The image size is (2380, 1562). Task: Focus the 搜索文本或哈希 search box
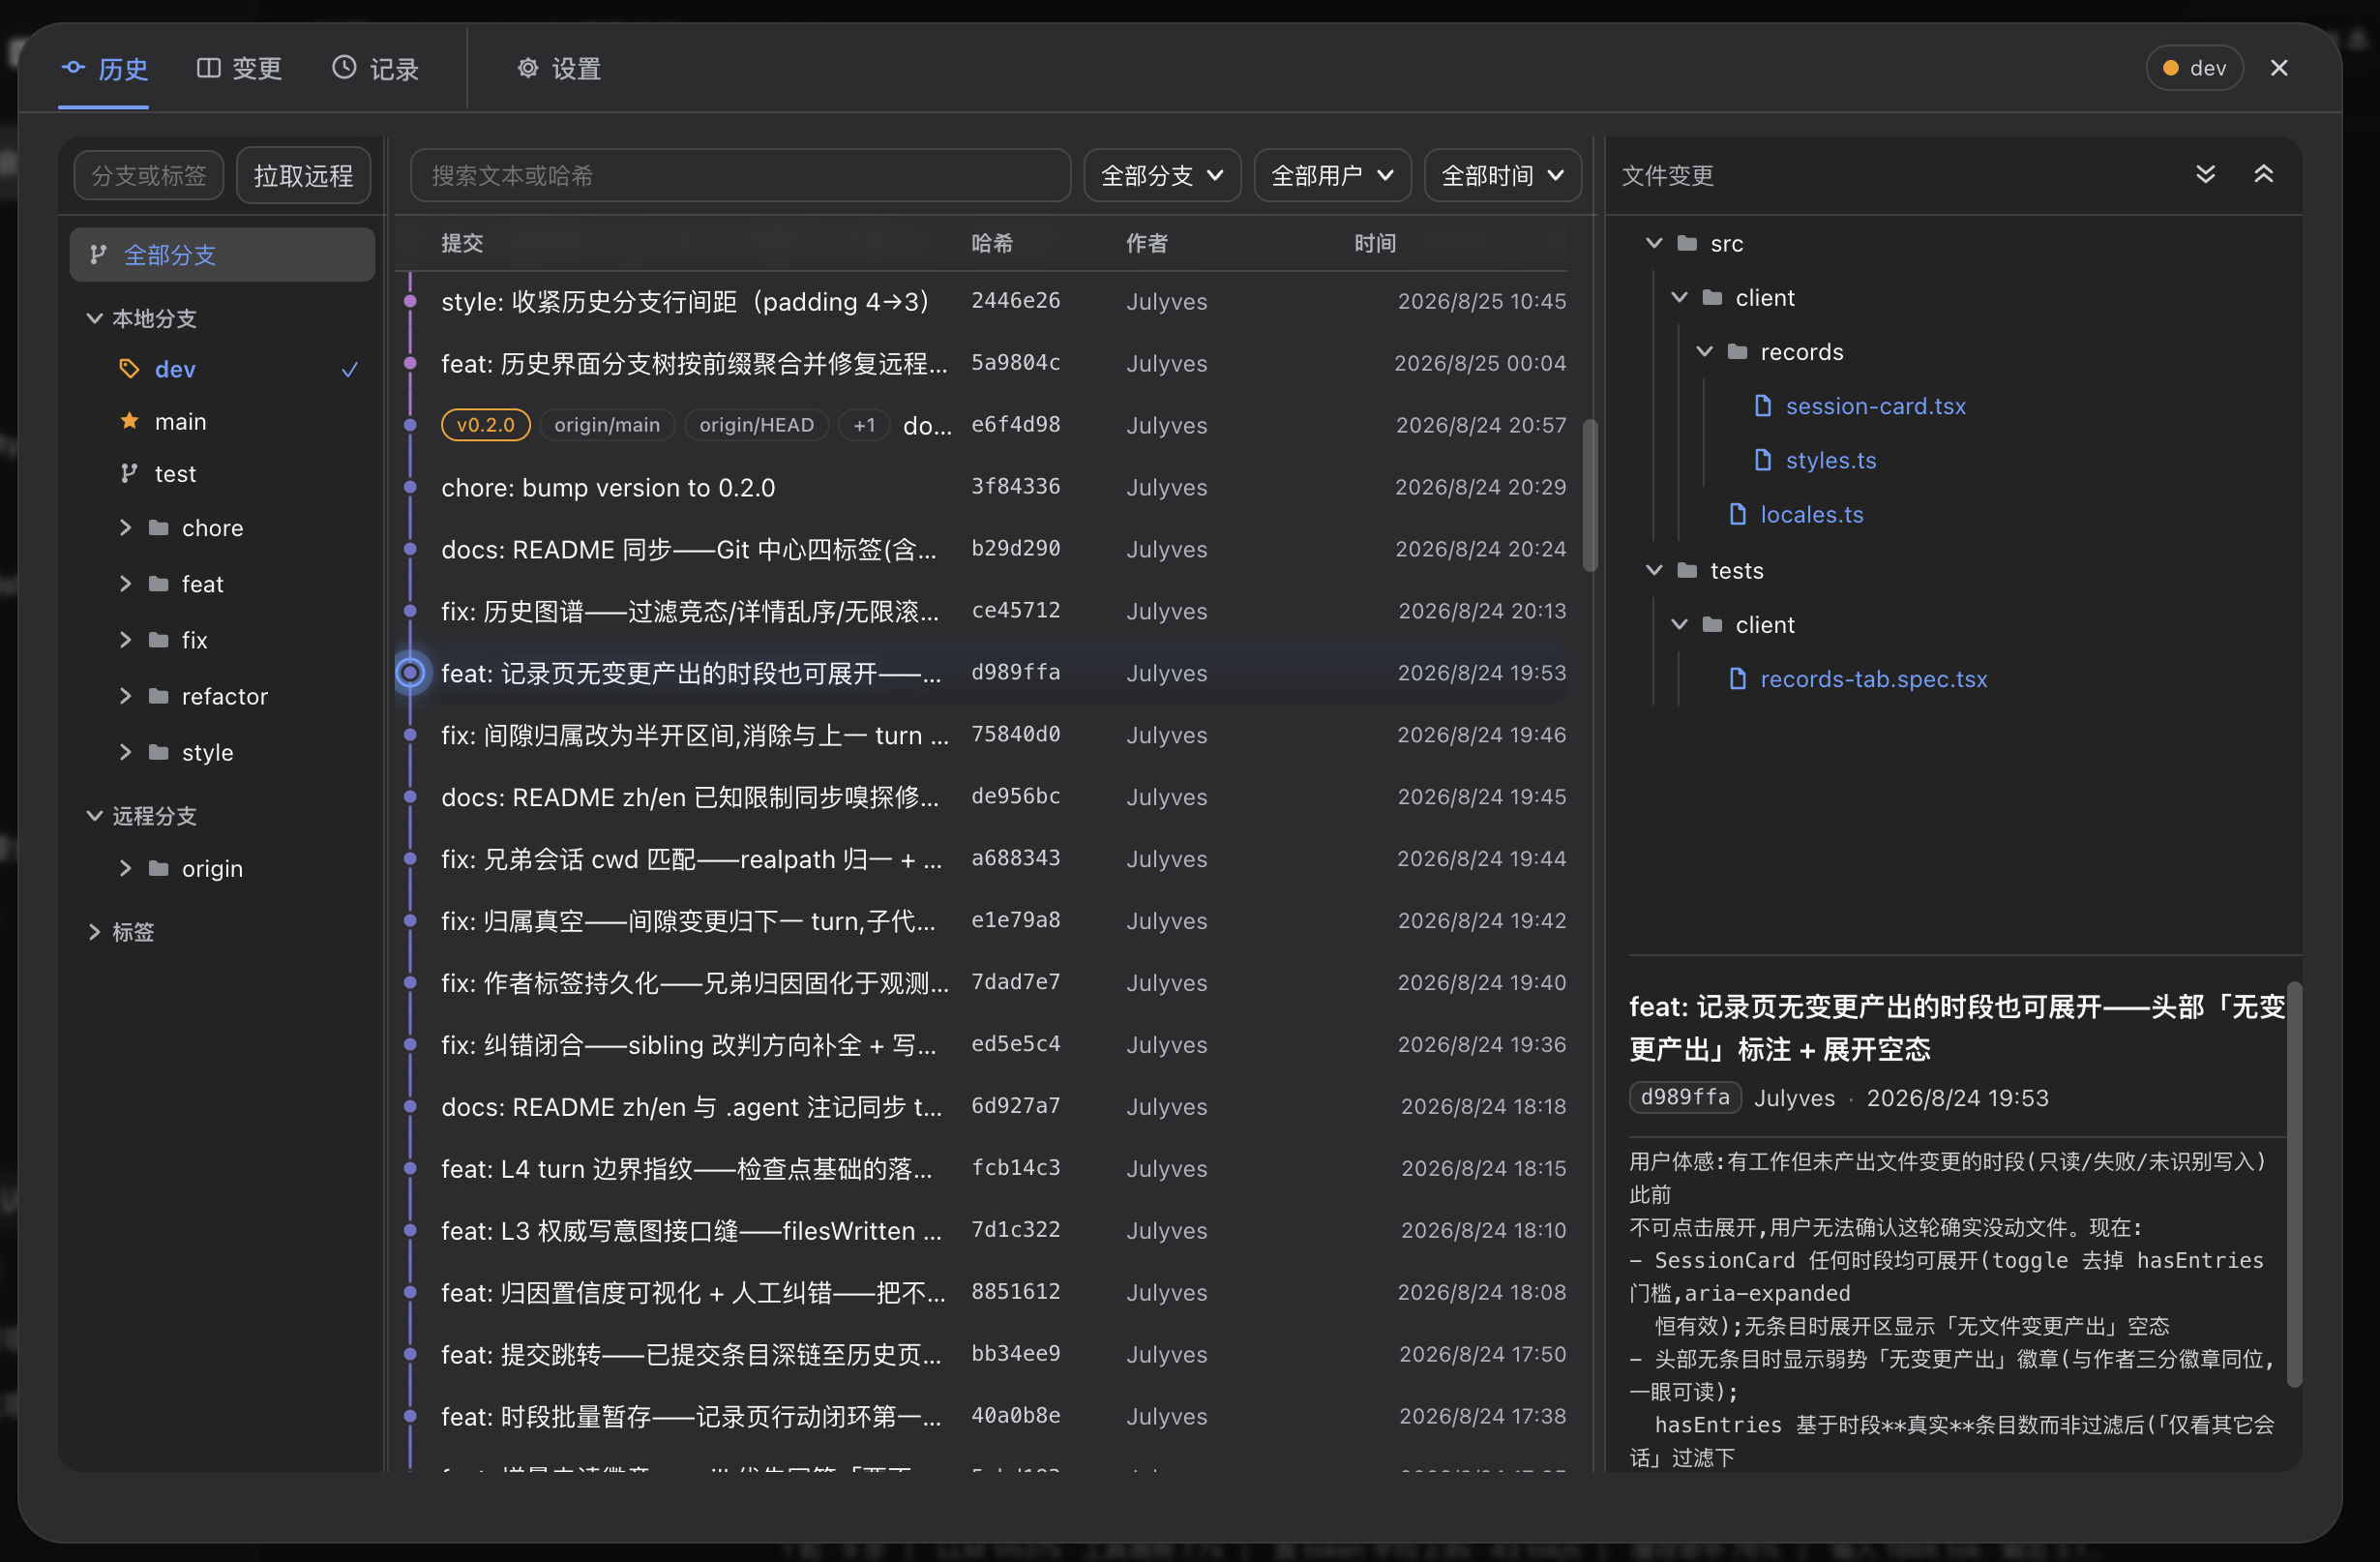pyautogui.click(x=740, y=176)
